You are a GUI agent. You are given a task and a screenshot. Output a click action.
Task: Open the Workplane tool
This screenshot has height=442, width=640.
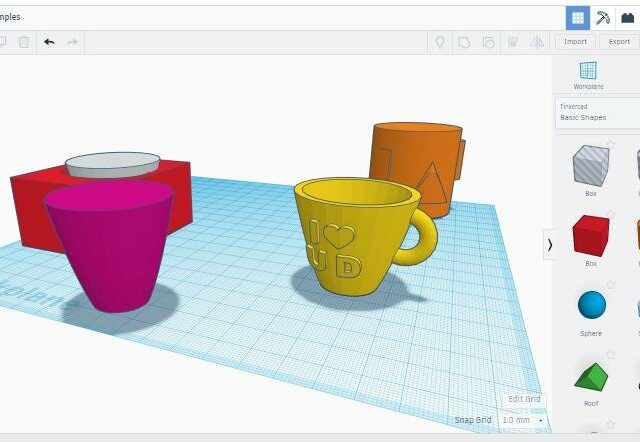588,74
